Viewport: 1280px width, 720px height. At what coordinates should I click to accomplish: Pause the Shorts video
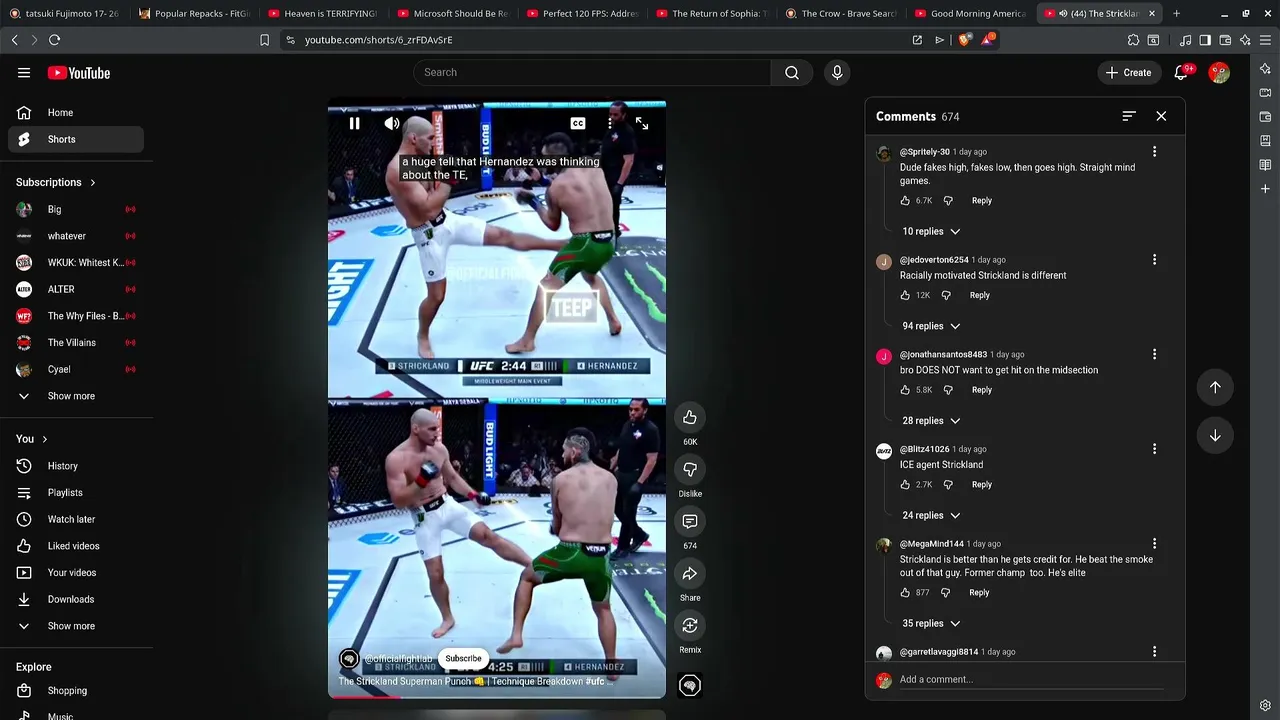tap(354, 124)
